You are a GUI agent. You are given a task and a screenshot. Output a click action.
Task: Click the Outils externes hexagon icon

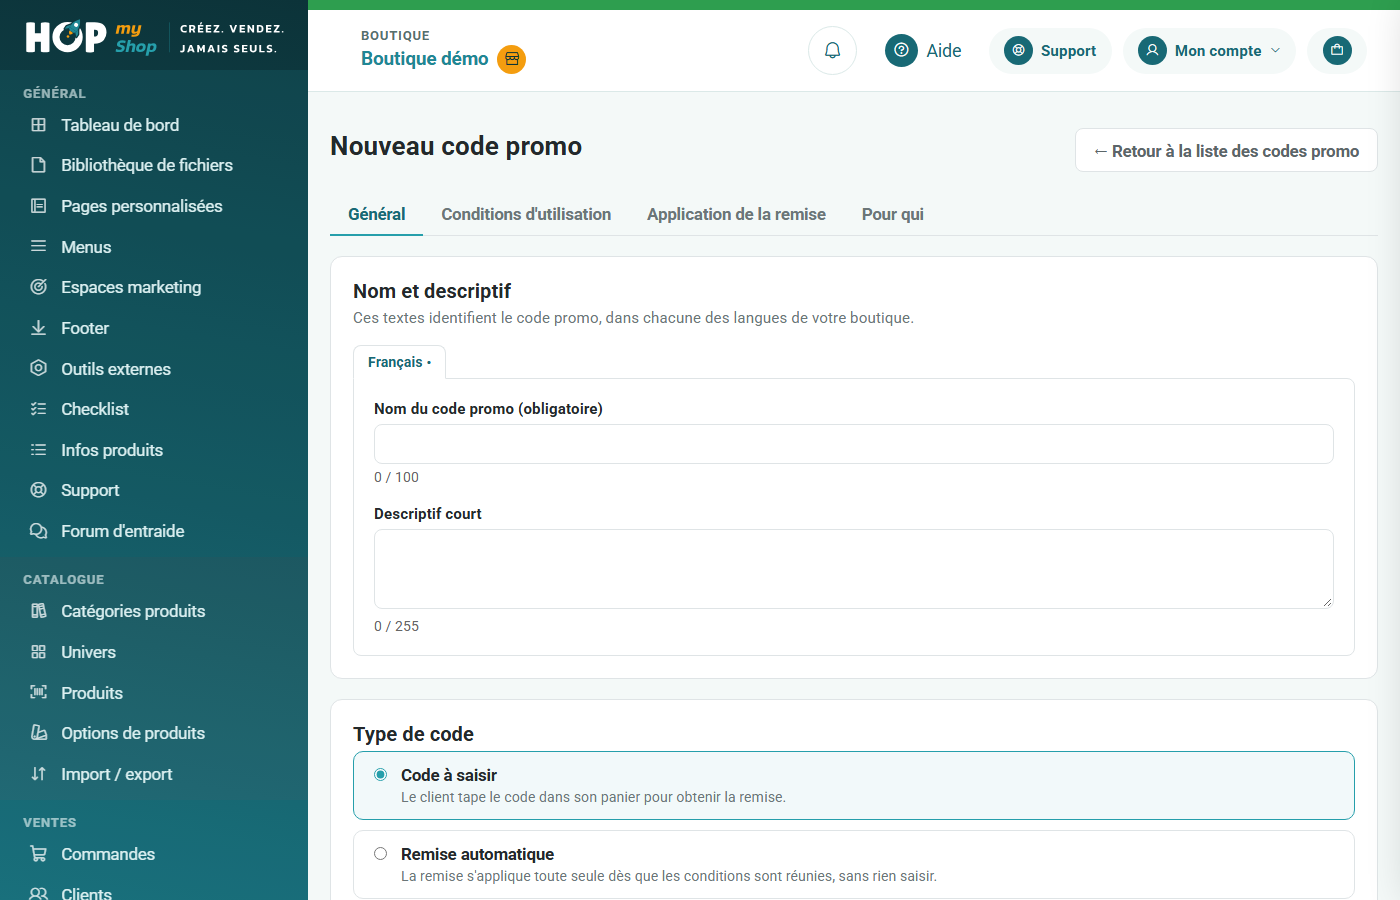[39, 368]
